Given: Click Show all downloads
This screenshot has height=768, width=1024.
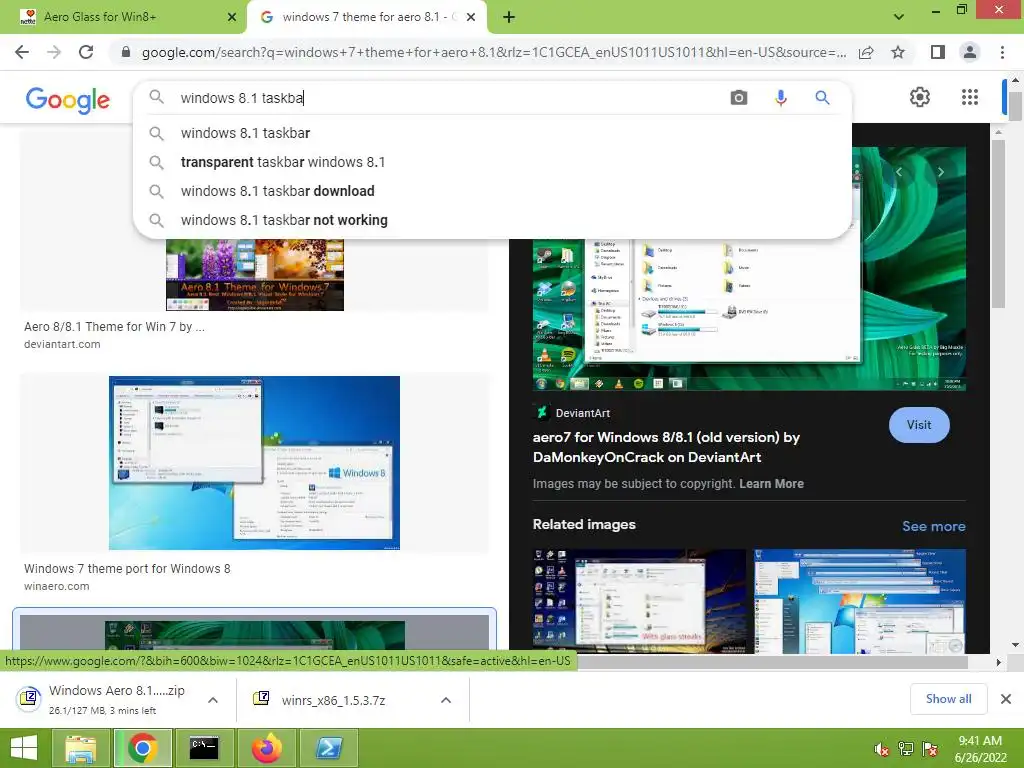Looking at the screenshot, I should [x=948, y=699].
